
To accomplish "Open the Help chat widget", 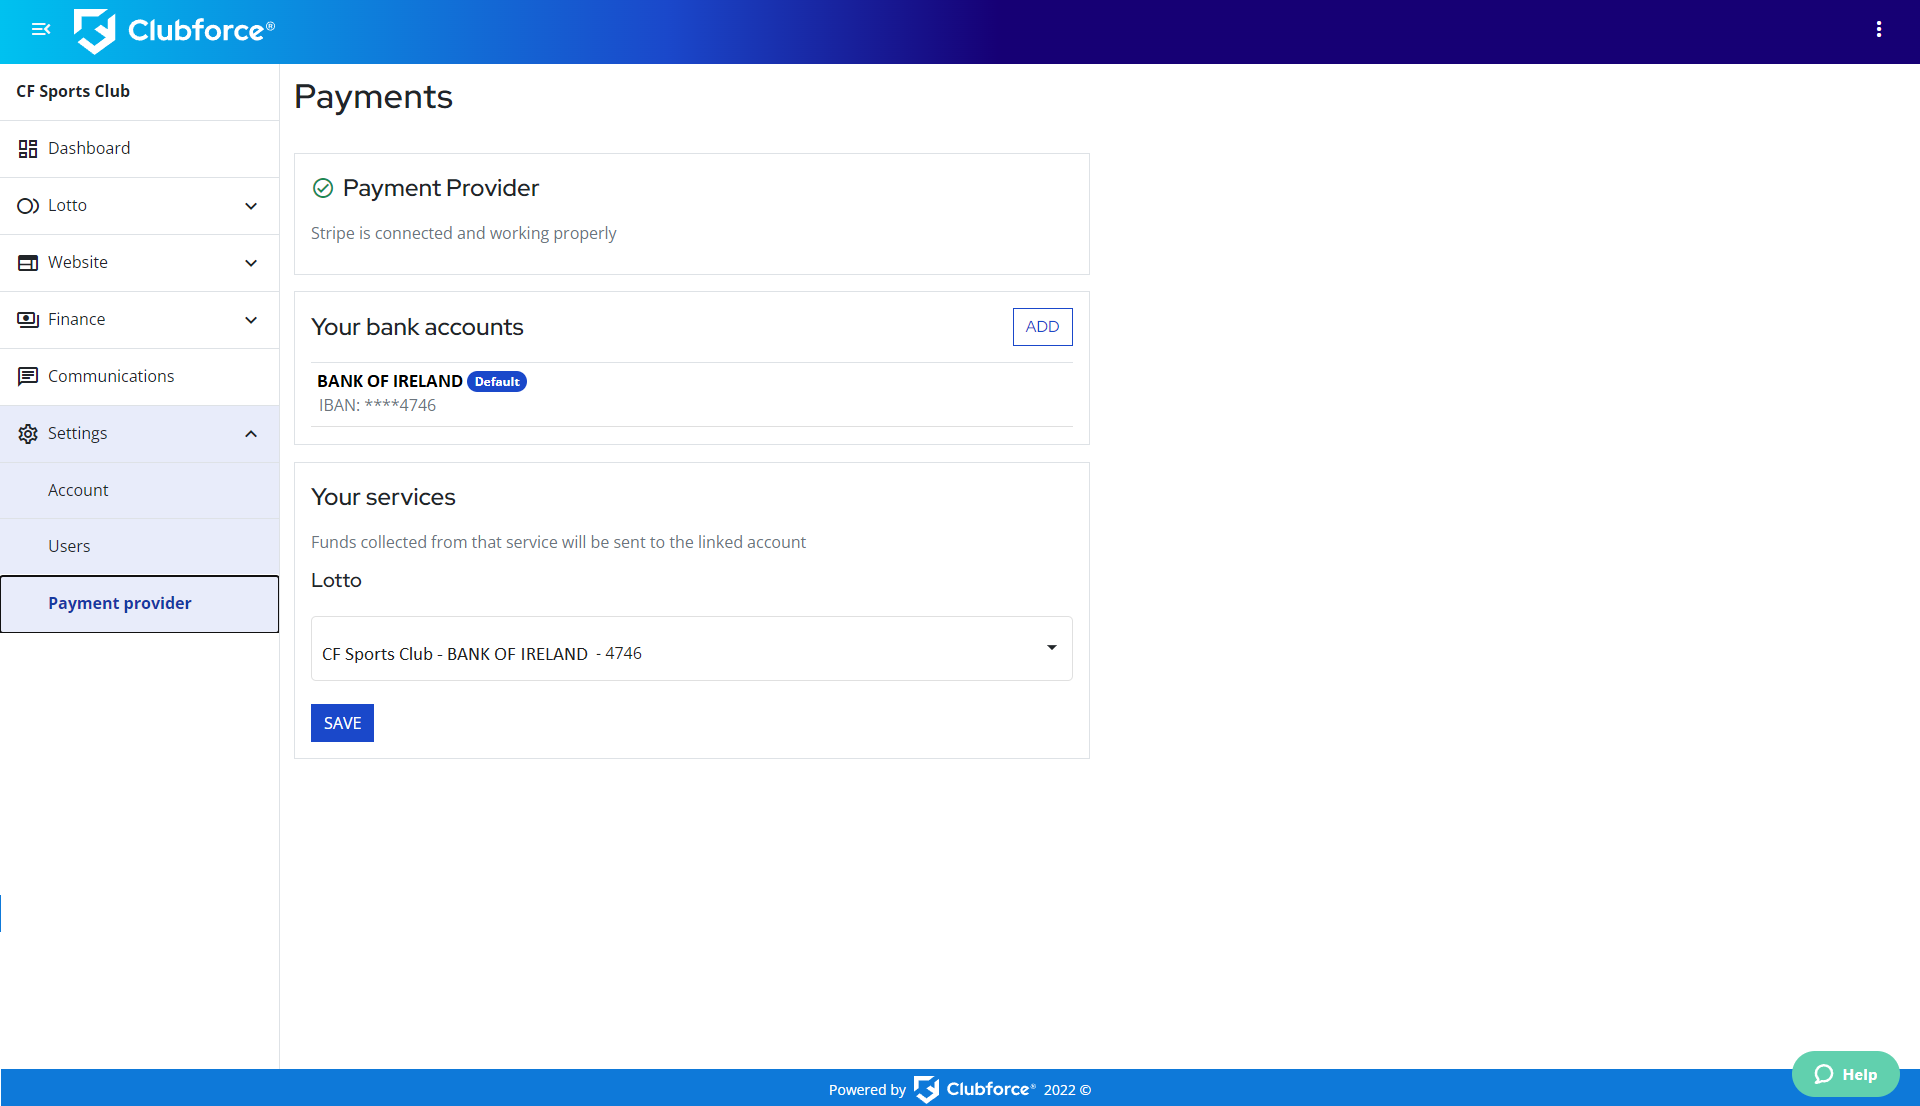I will click(x=1845, y=1074).
